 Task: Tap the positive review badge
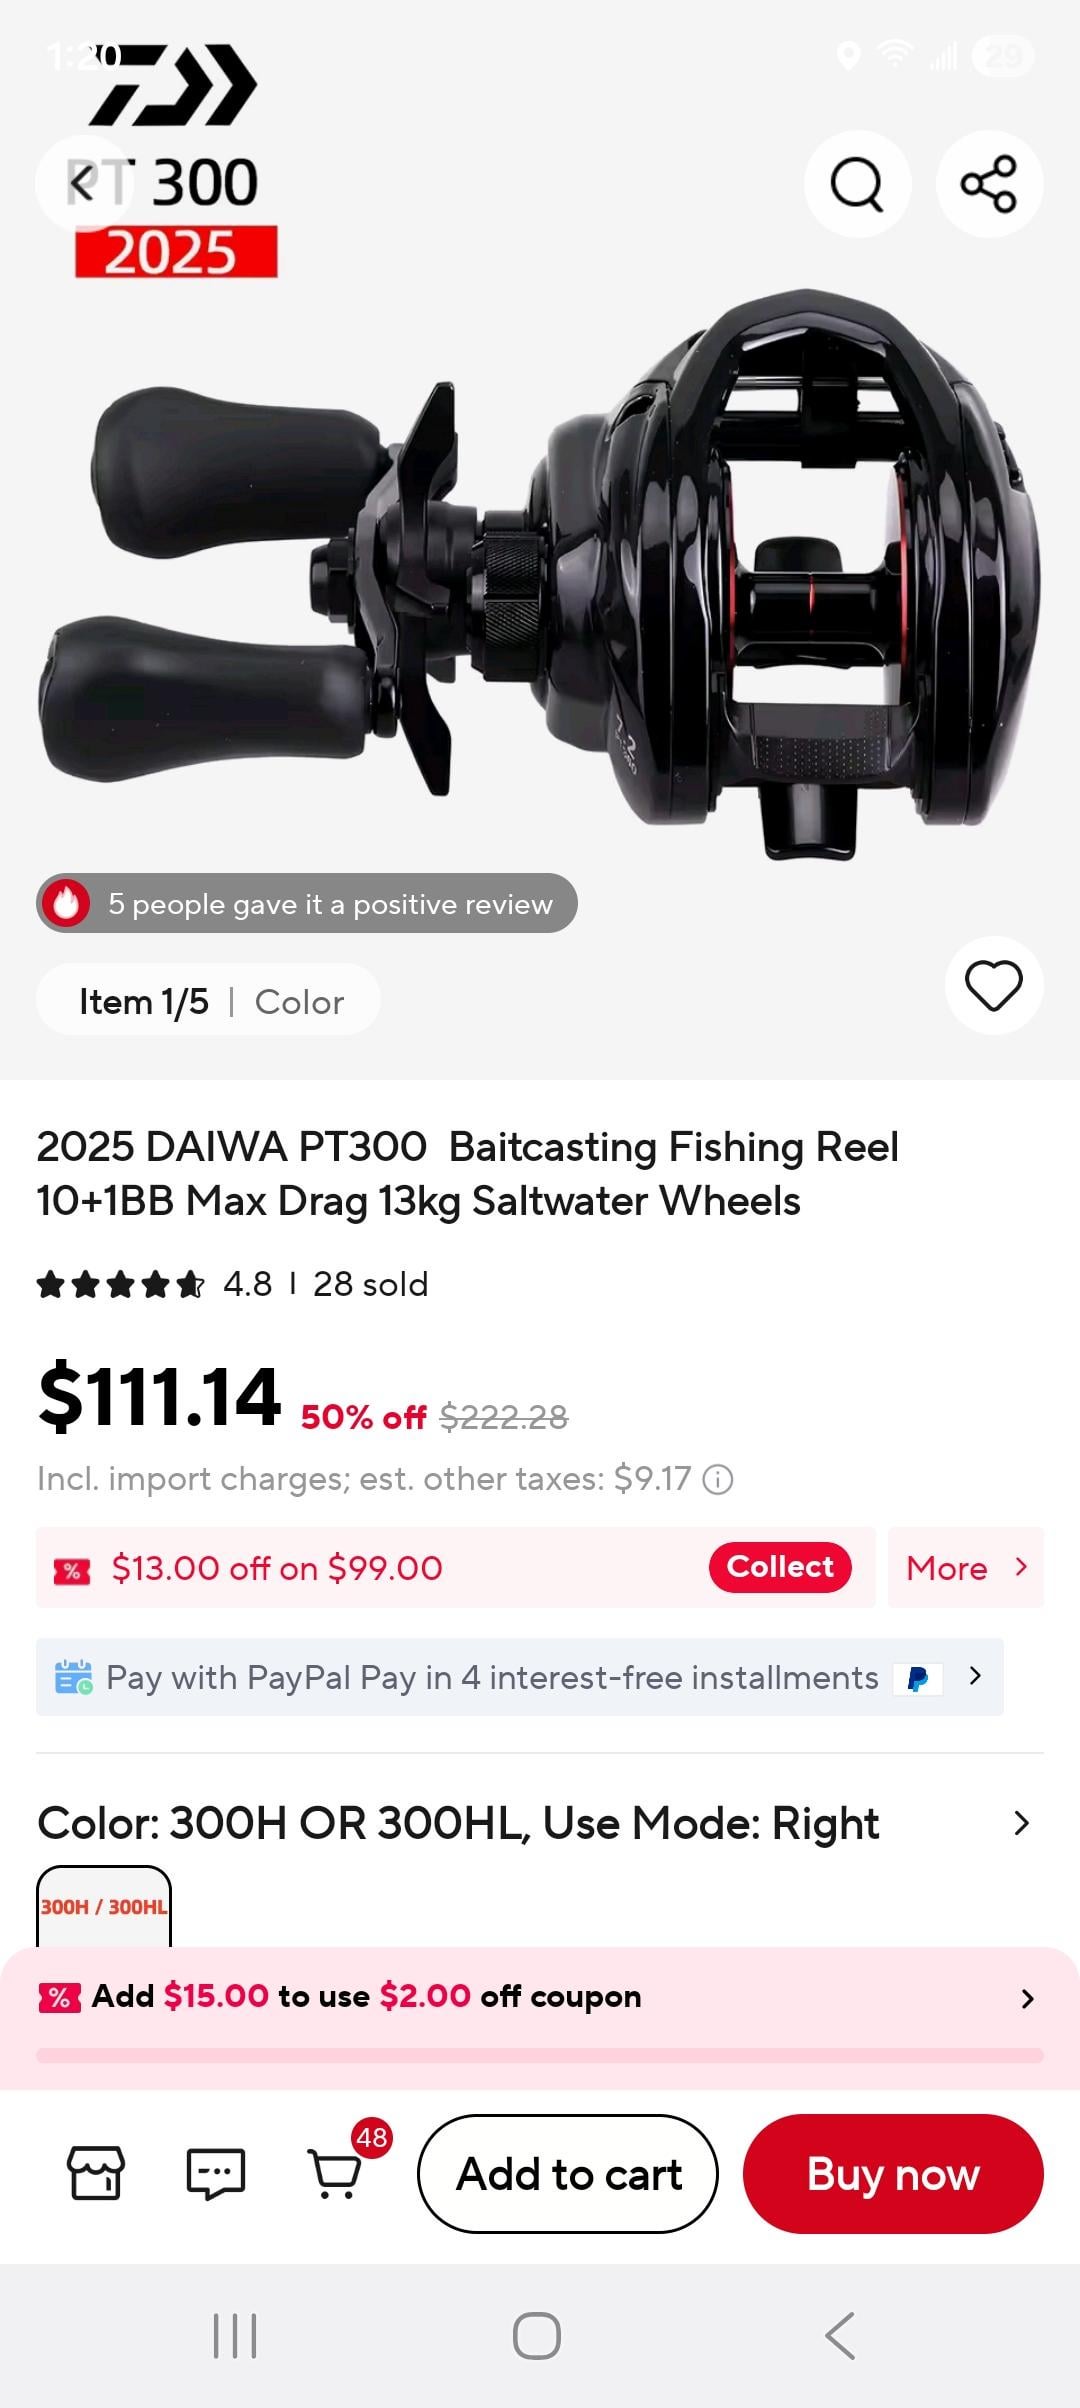[307, 904]
